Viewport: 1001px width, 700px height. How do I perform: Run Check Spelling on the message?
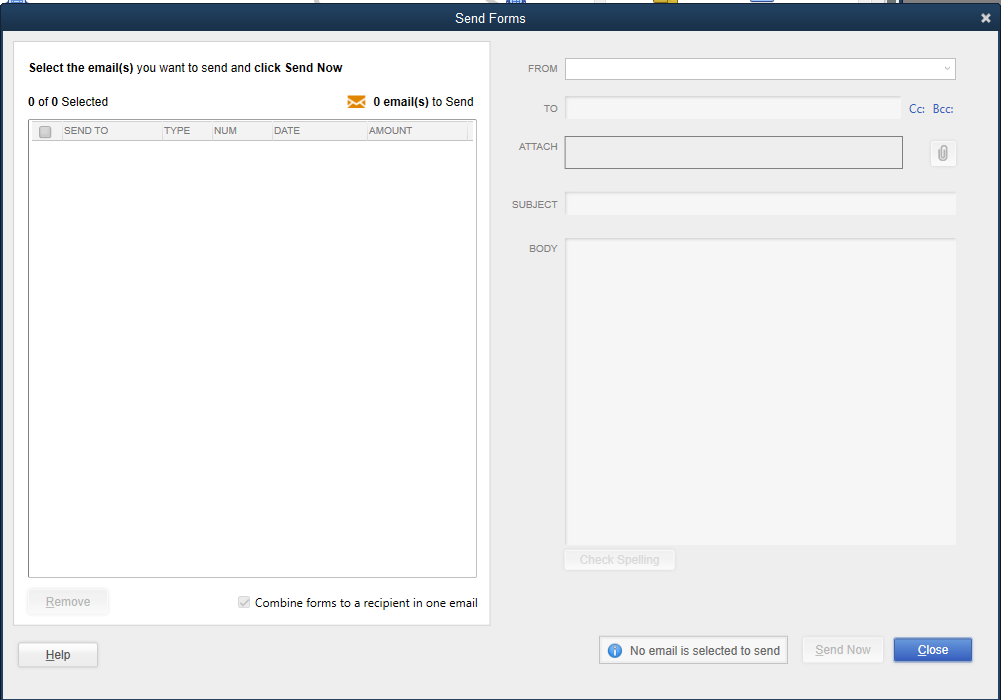(x=619, y=559)
